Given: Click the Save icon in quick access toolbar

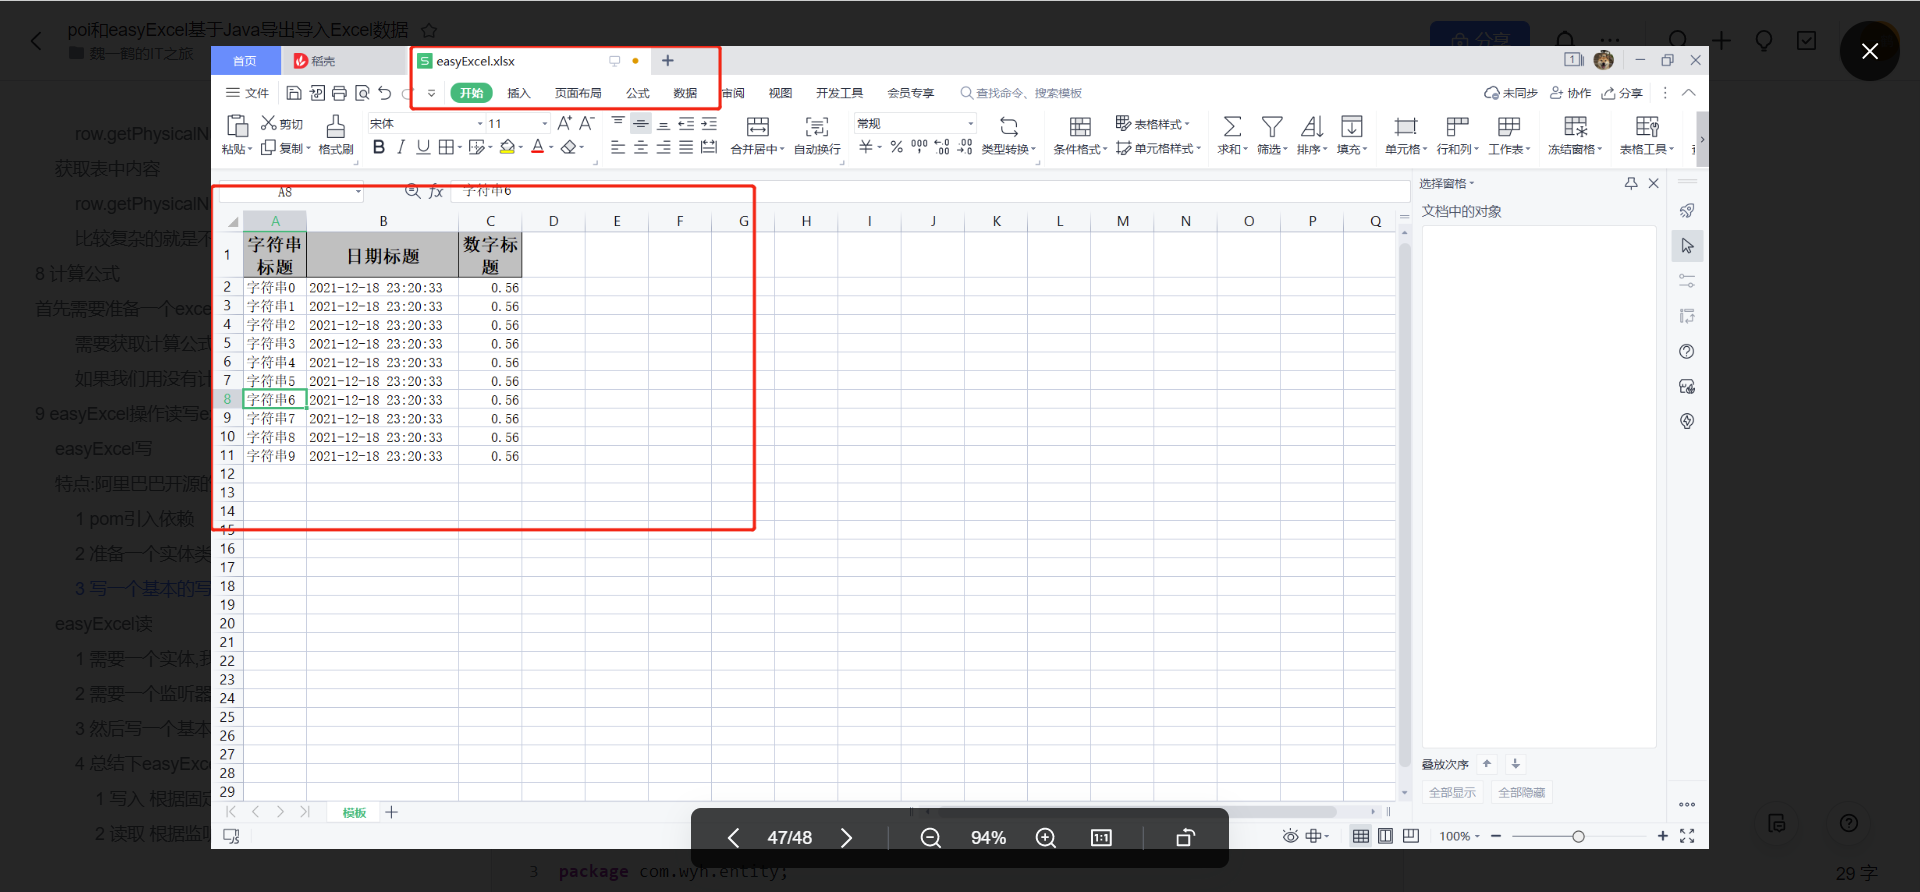Looking at the screenshot, I should [x=294, y=93].
